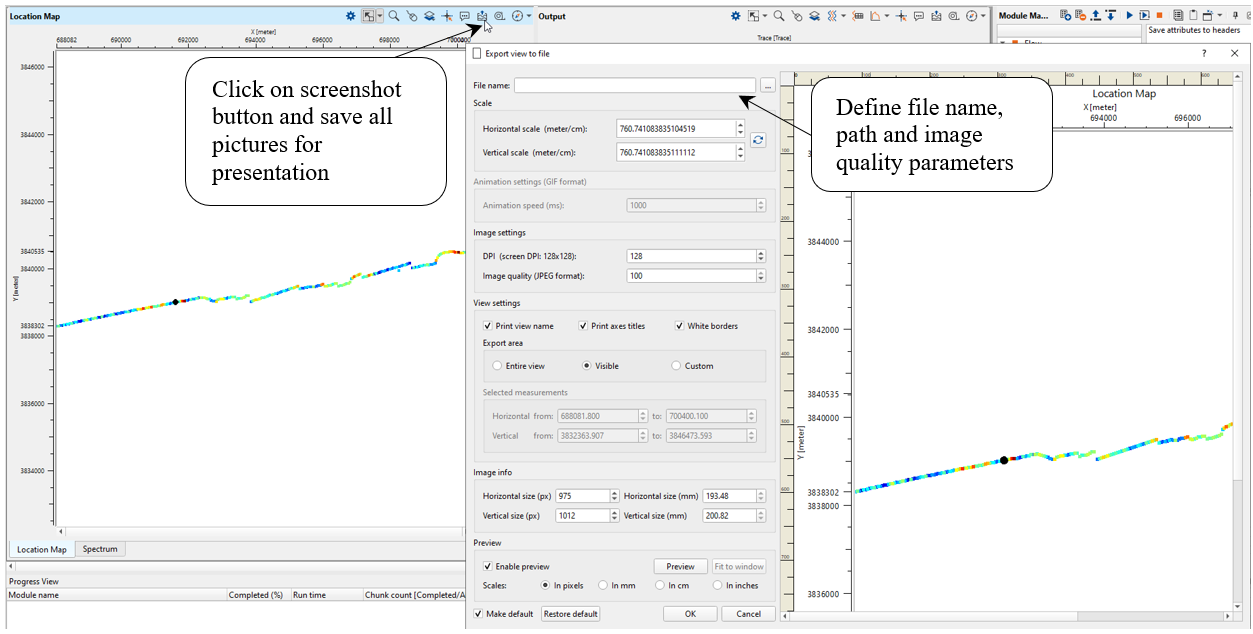
Task: Run the flow with blue play button
Action: (1129, 16)
